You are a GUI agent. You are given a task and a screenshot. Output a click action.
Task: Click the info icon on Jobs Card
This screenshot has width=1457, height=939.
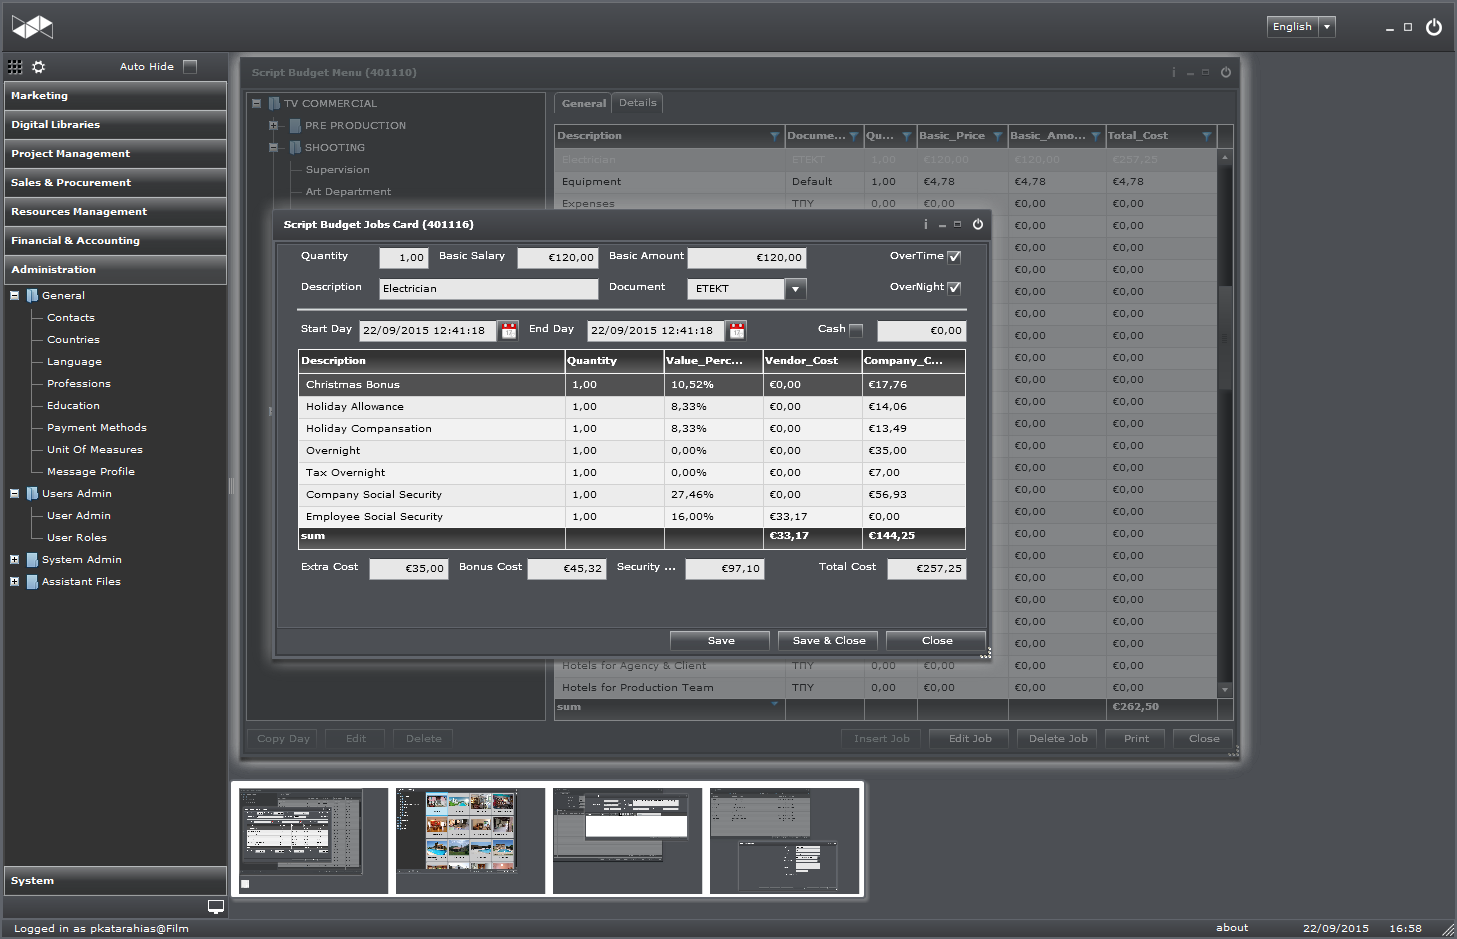click(x=925, y=225)
